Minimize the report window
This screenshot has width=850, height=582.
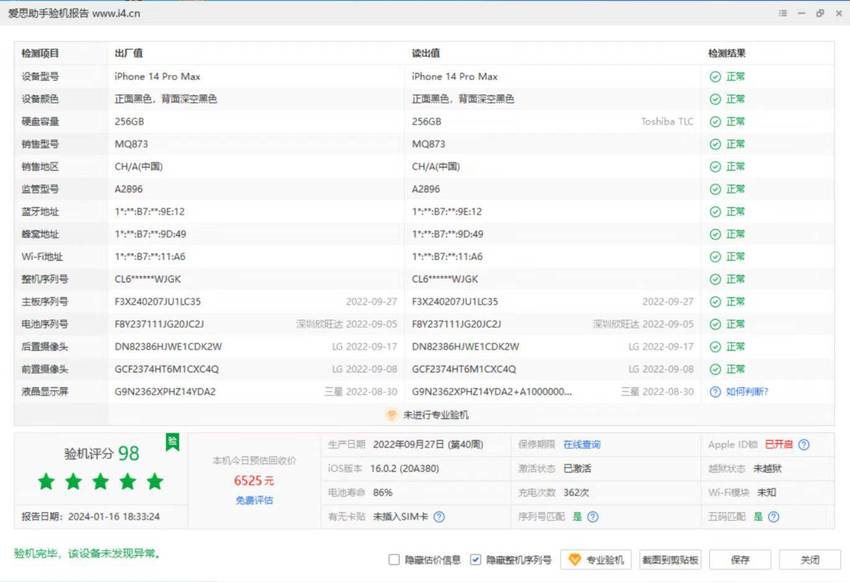click(x=802, y=13)
